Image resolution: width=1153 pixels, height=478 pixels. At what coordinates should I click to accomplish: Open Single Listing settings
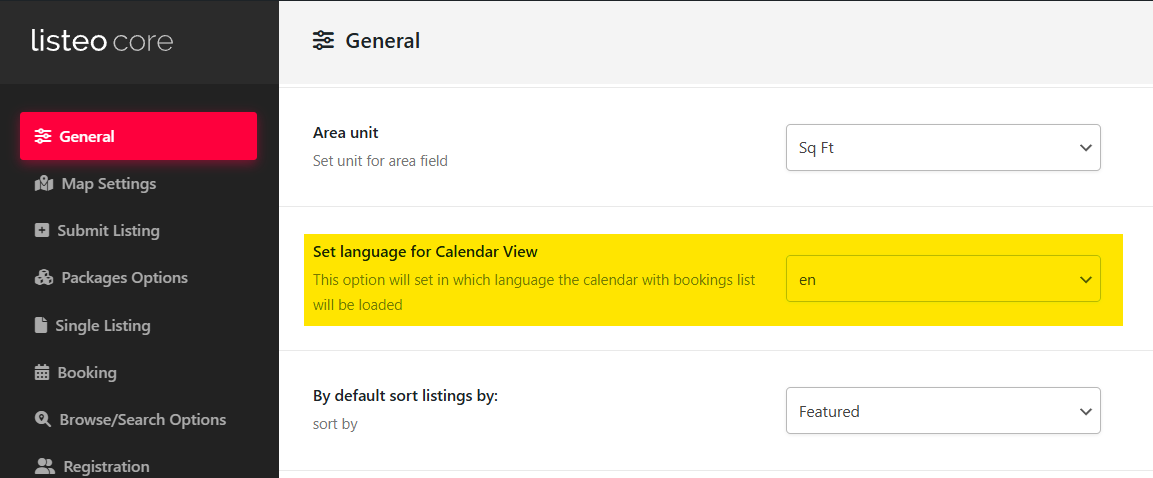(105, 325)
